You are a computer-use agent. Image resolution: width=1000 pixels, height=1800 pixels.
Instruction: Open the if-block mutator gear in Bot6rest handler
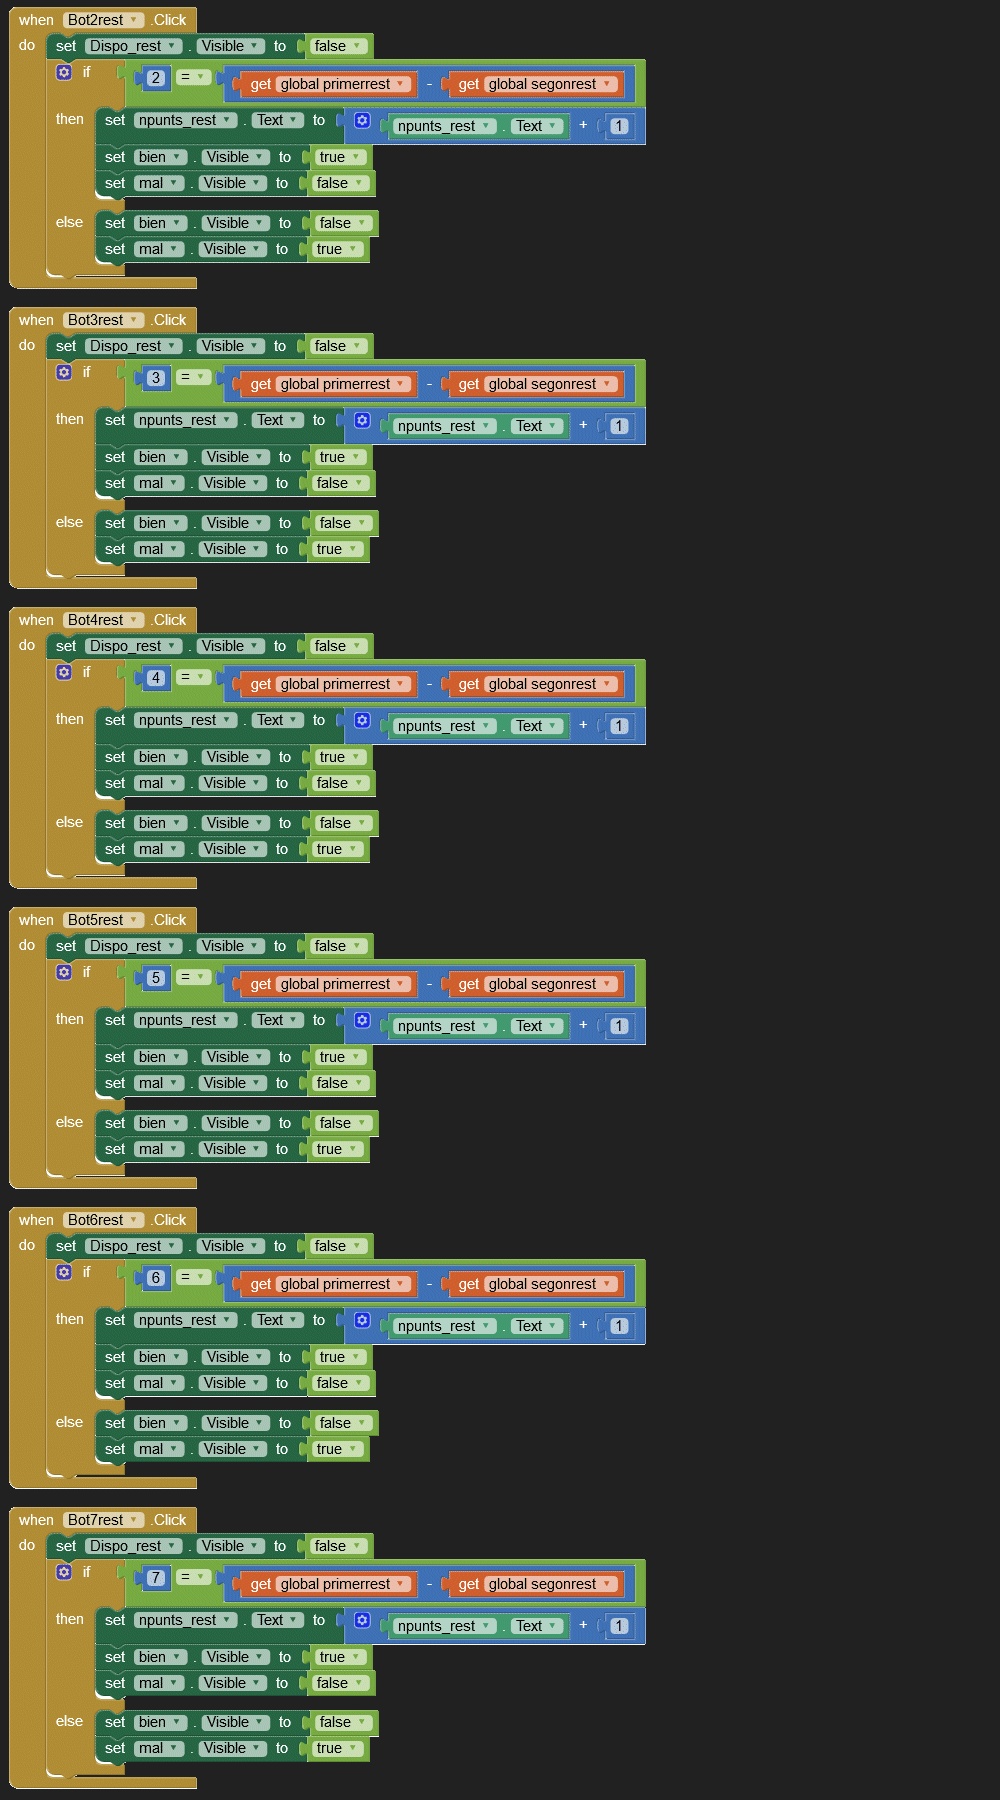(x=64, y=1272)
